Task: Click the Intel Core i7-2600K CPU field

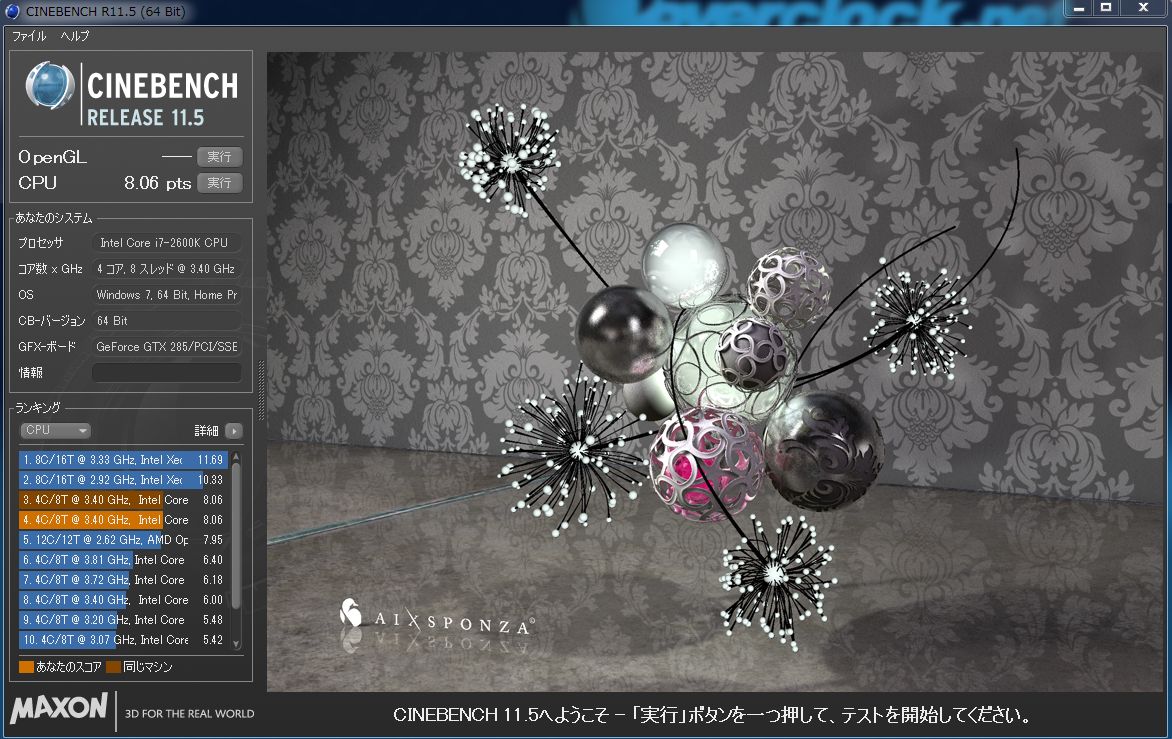Action: 167,243
